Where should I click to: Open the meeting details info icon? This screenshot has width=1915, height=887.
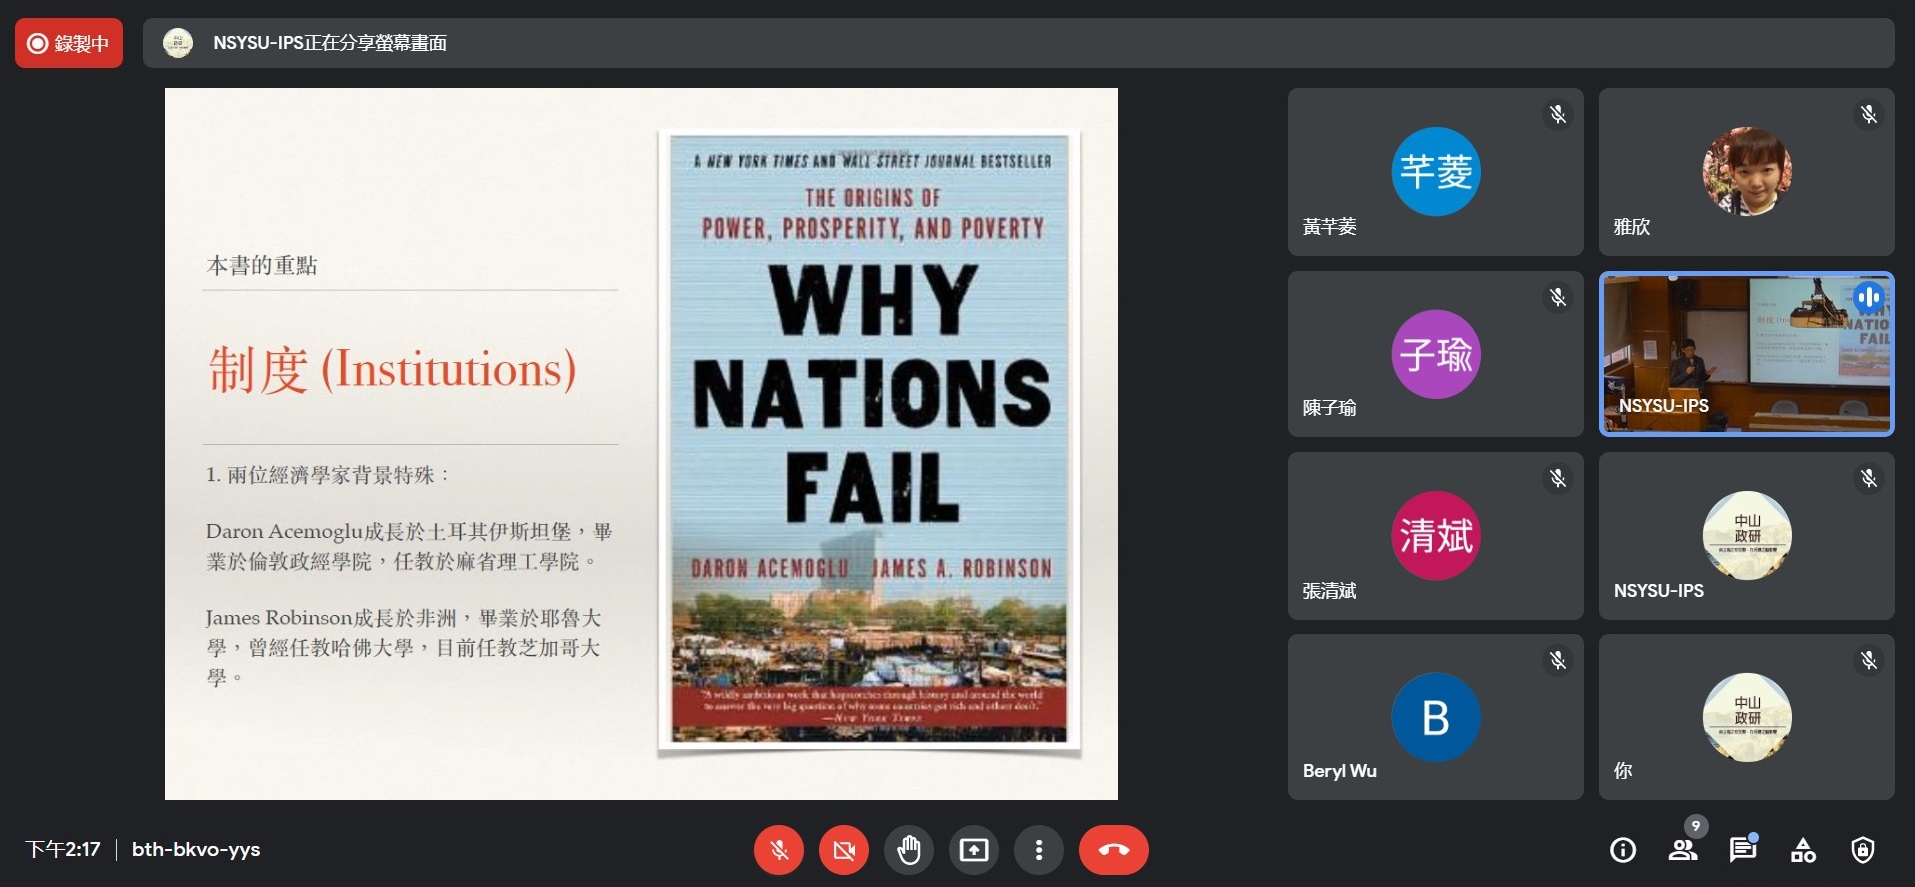pyautogui.click(x=1622, y=850)
